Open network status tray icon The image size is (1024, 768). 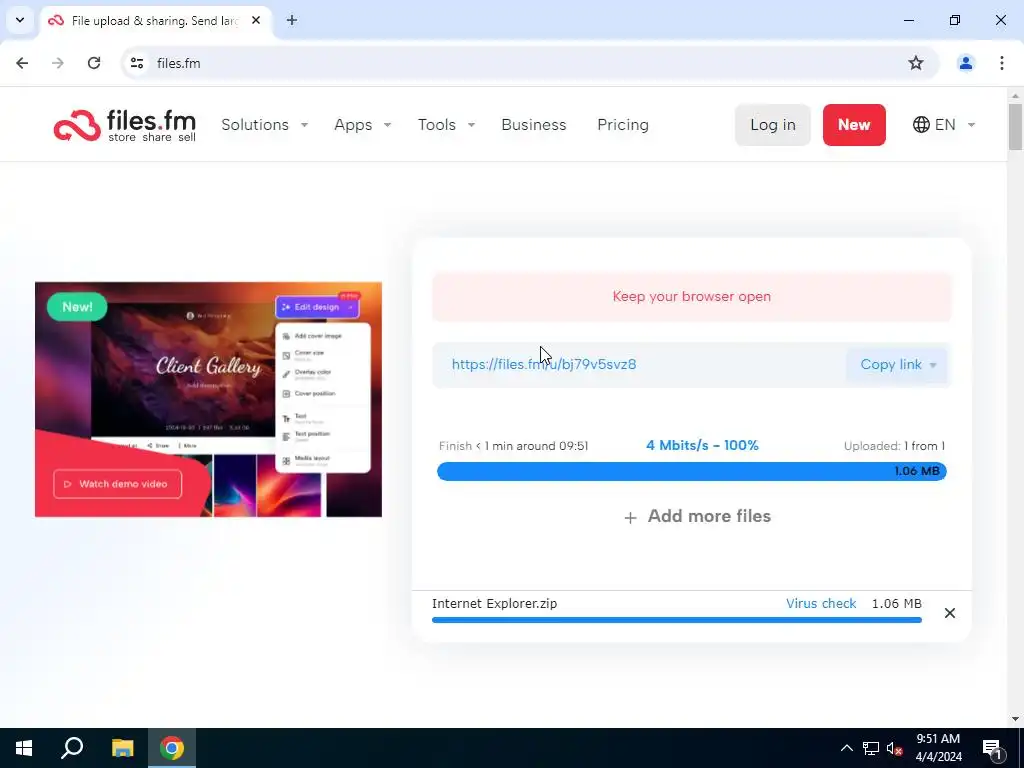[x=871, y=748]
